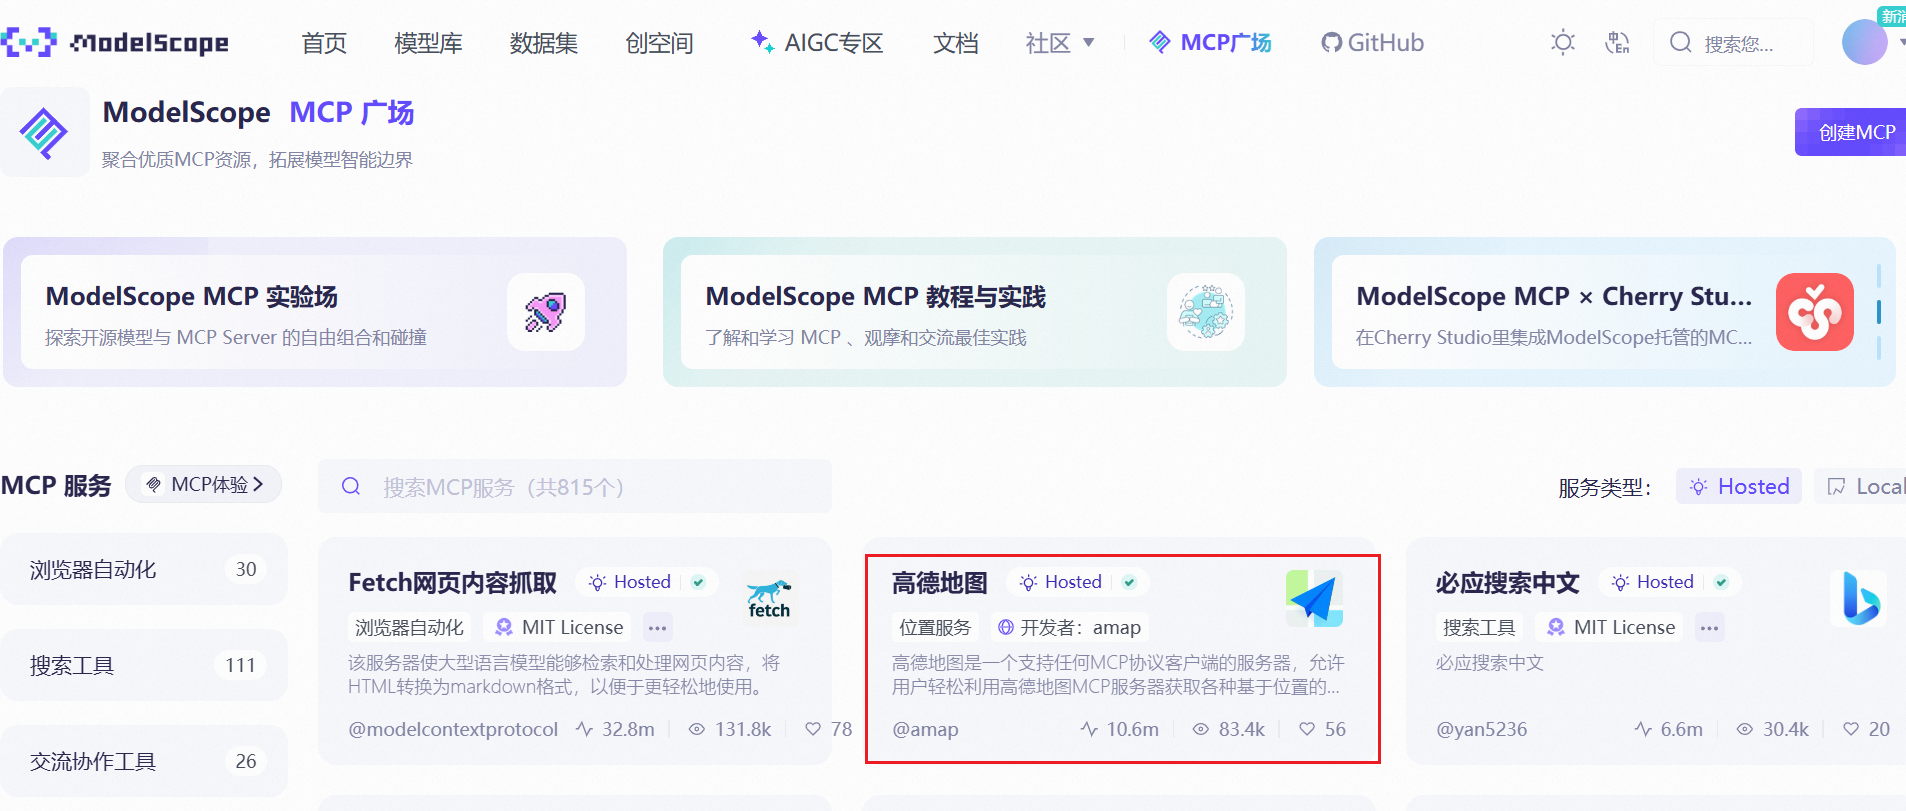Click Hosted badge on Fetch card
1906x811 pixels.
click(629, 582)
